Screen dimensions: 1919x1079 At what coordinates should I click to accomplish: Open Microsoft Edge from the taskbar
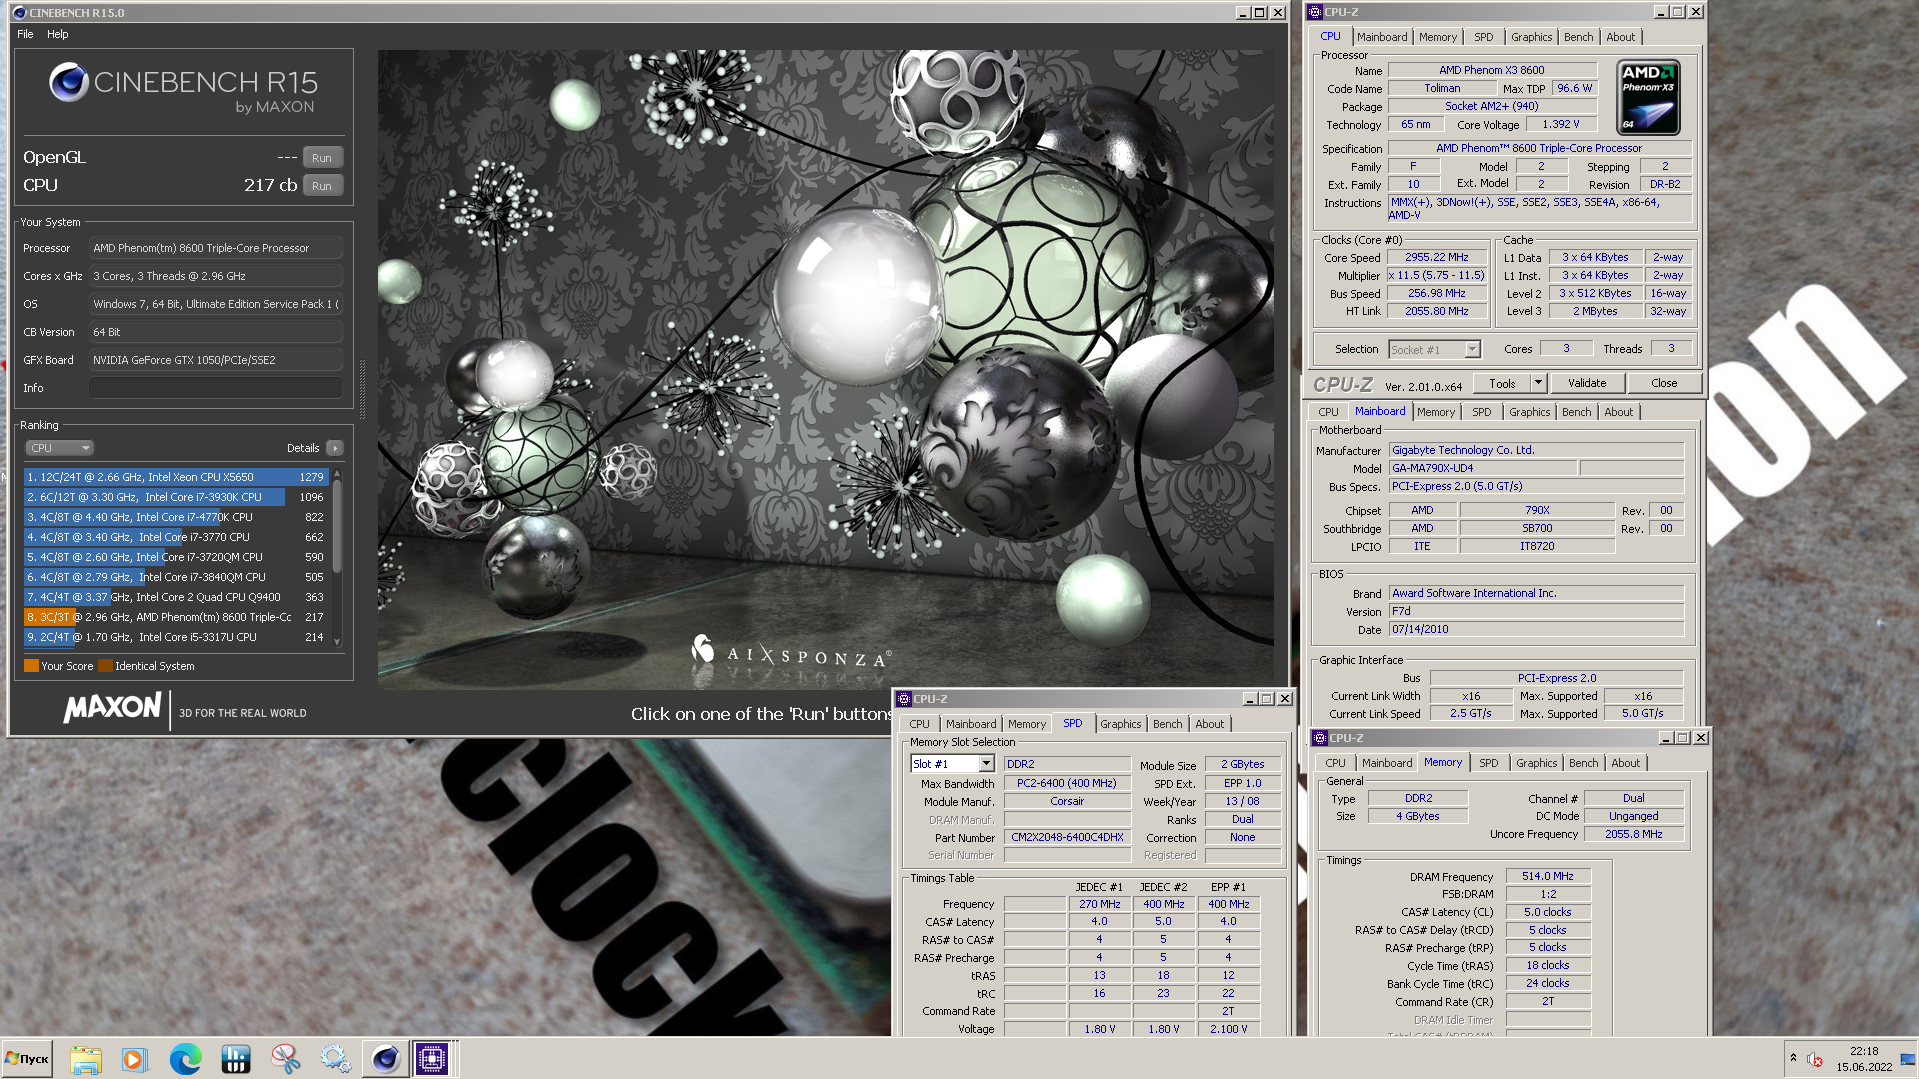pyautogui.click(x=185, y=1058)
